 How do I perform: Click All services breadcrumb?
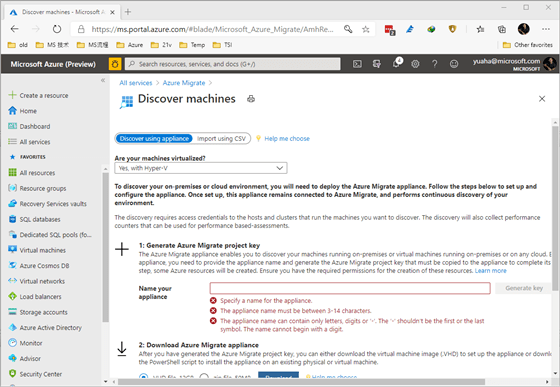coord(136,83)
